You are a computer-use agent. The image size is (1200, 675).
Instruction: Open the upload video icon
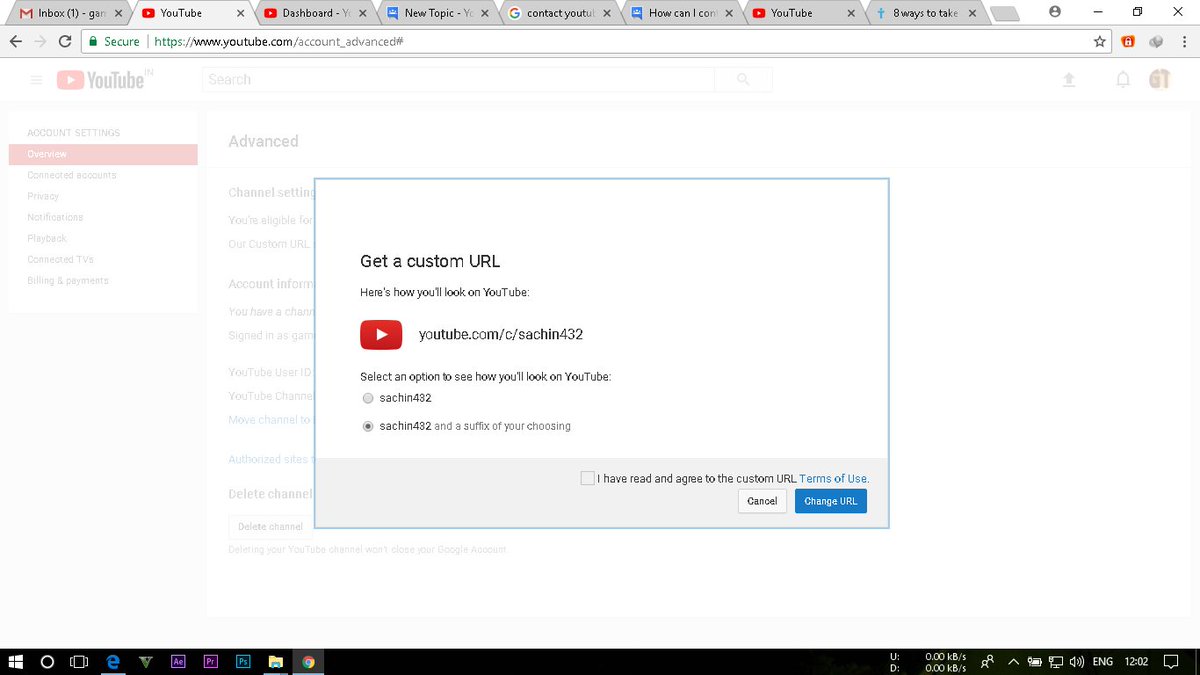1069,80
